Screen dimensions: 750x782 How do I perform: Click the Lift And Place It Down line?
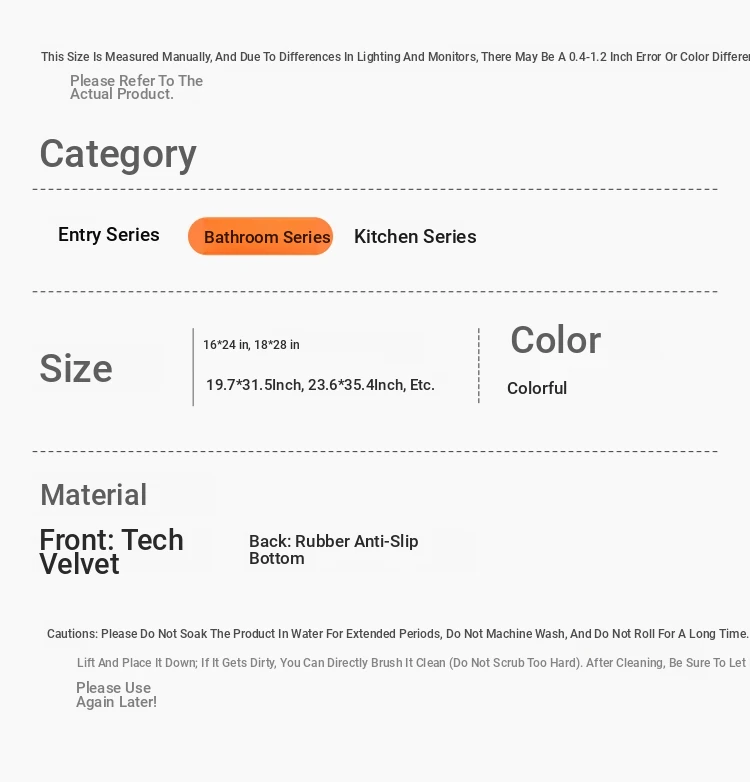tap(412, 663)
